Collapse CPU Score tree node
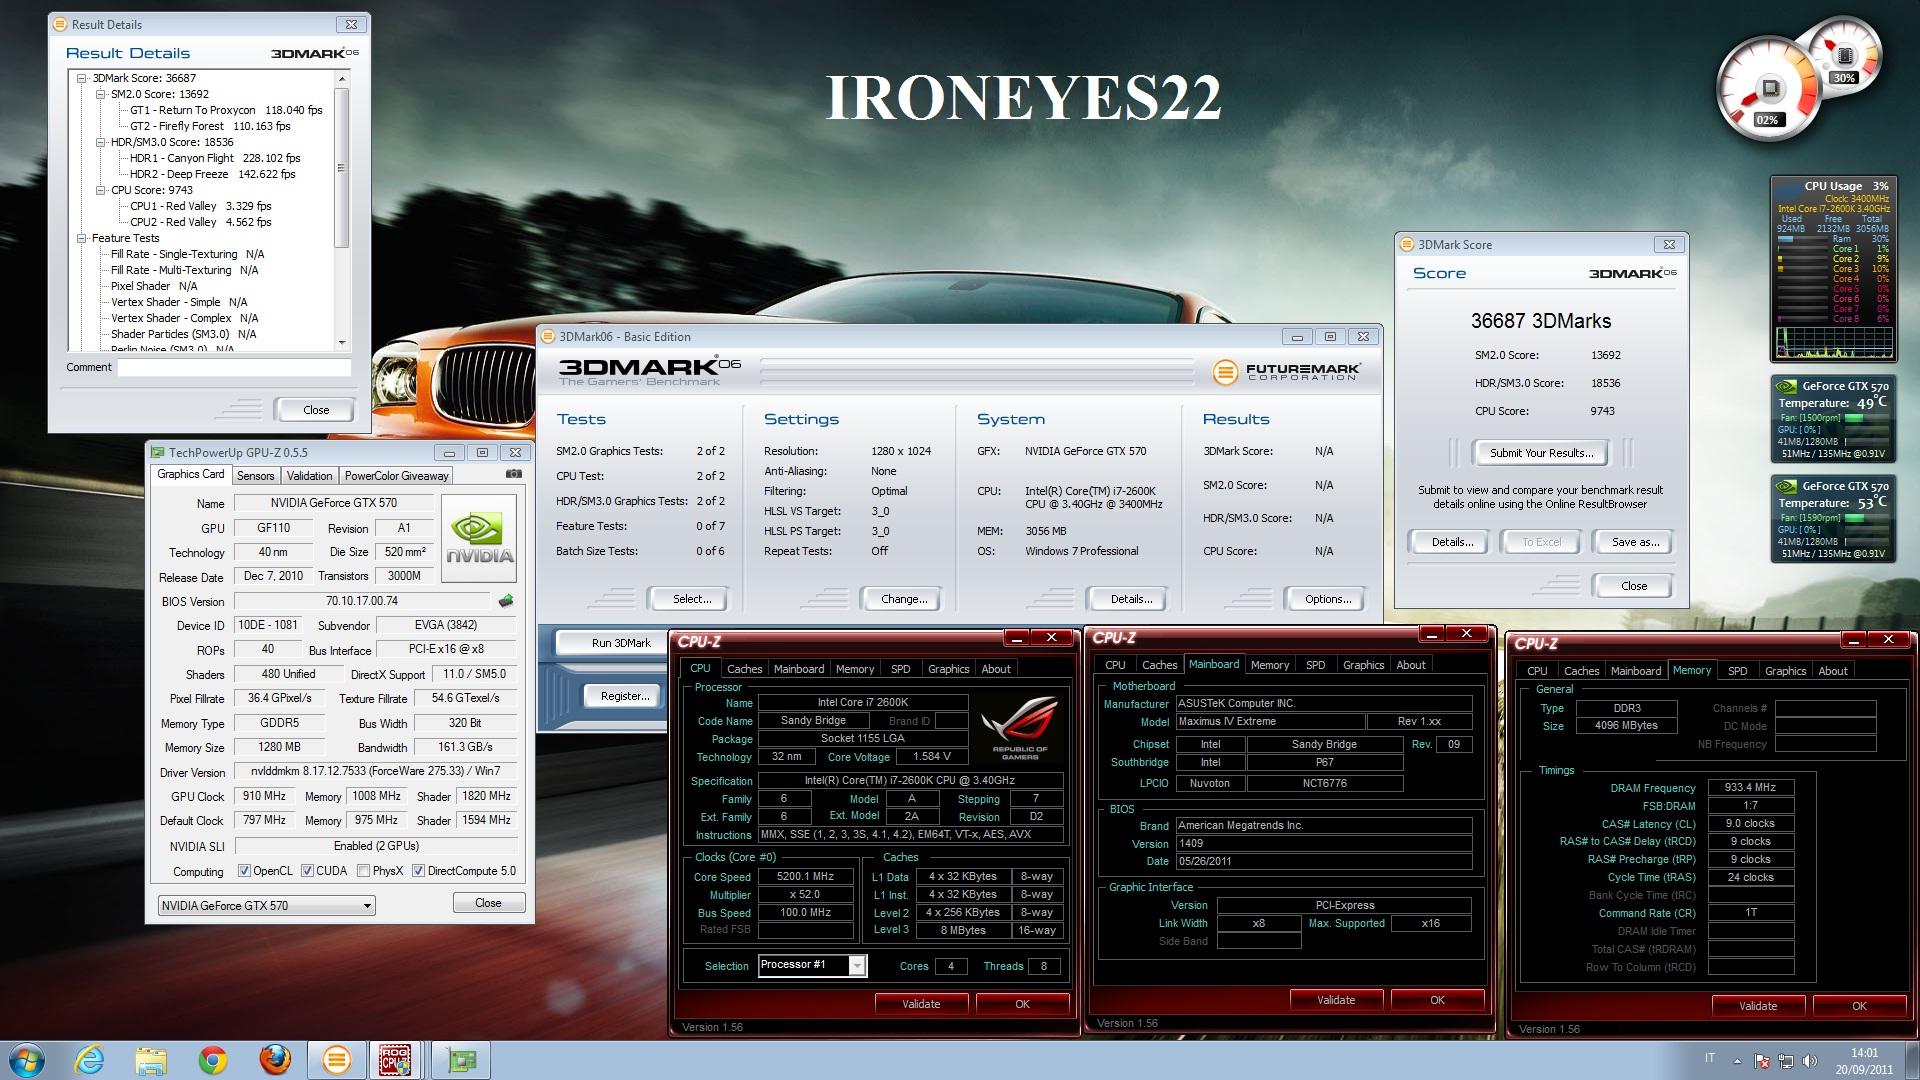 [x=101, y=190]
